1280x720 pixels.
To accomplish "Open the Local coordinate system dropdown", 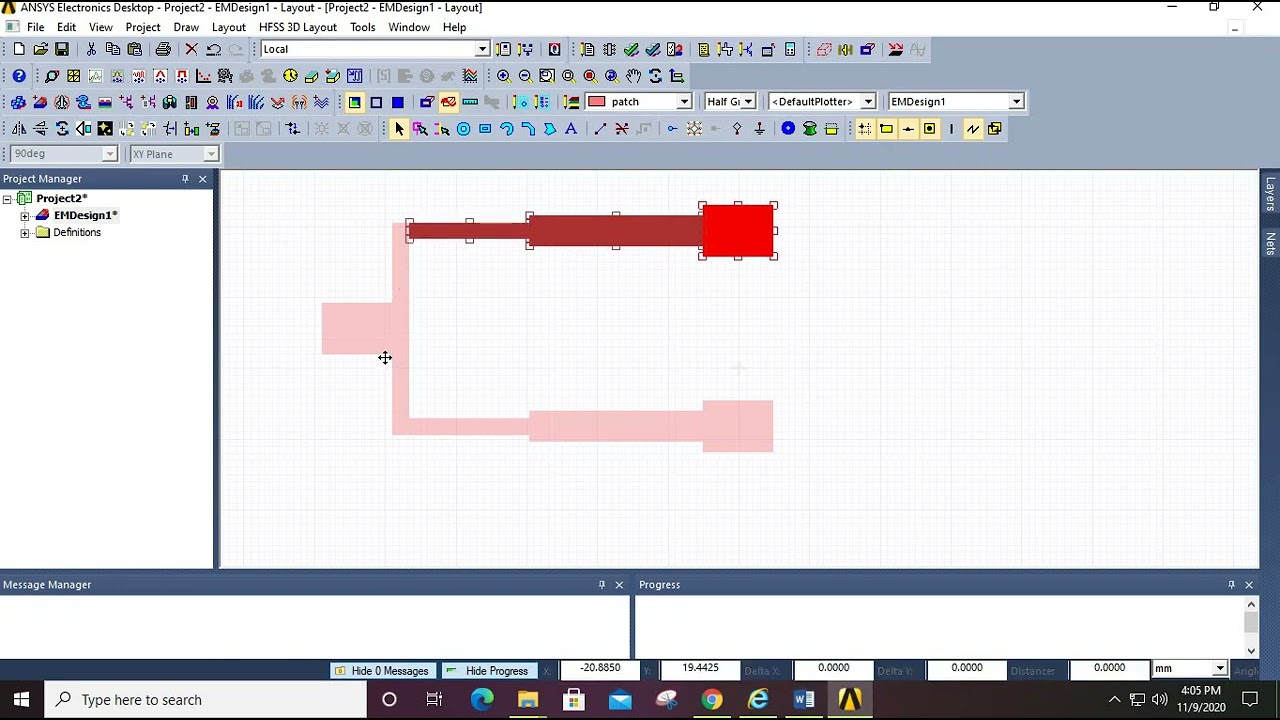I will 482,49.
